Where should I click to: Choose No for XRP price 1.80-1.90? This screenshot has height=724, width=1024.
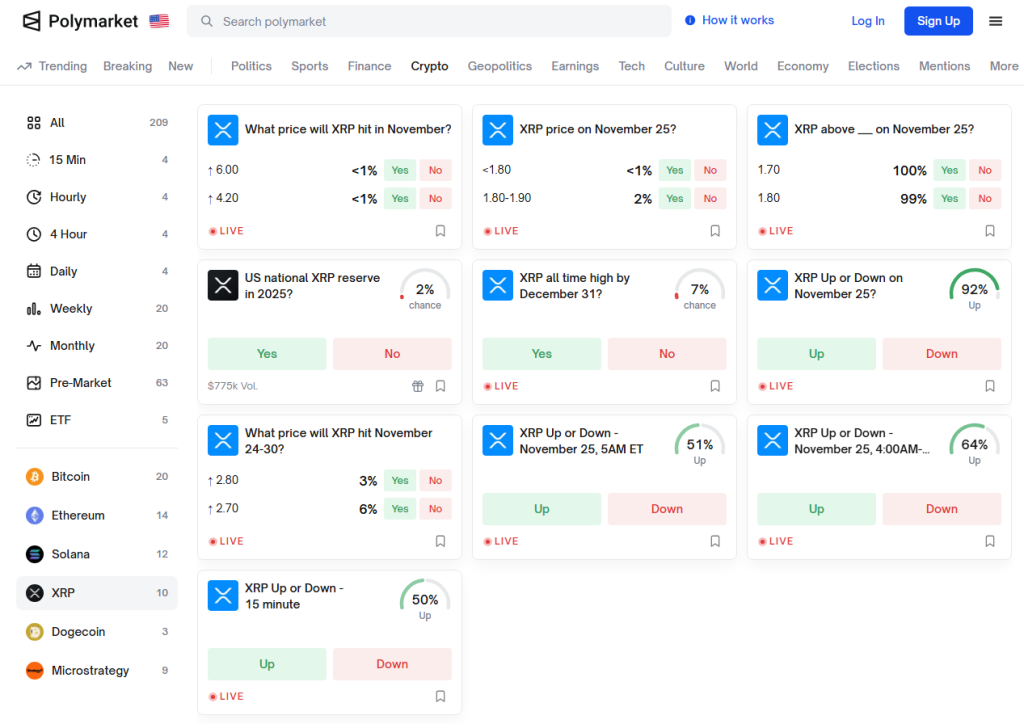pos(710,199)
